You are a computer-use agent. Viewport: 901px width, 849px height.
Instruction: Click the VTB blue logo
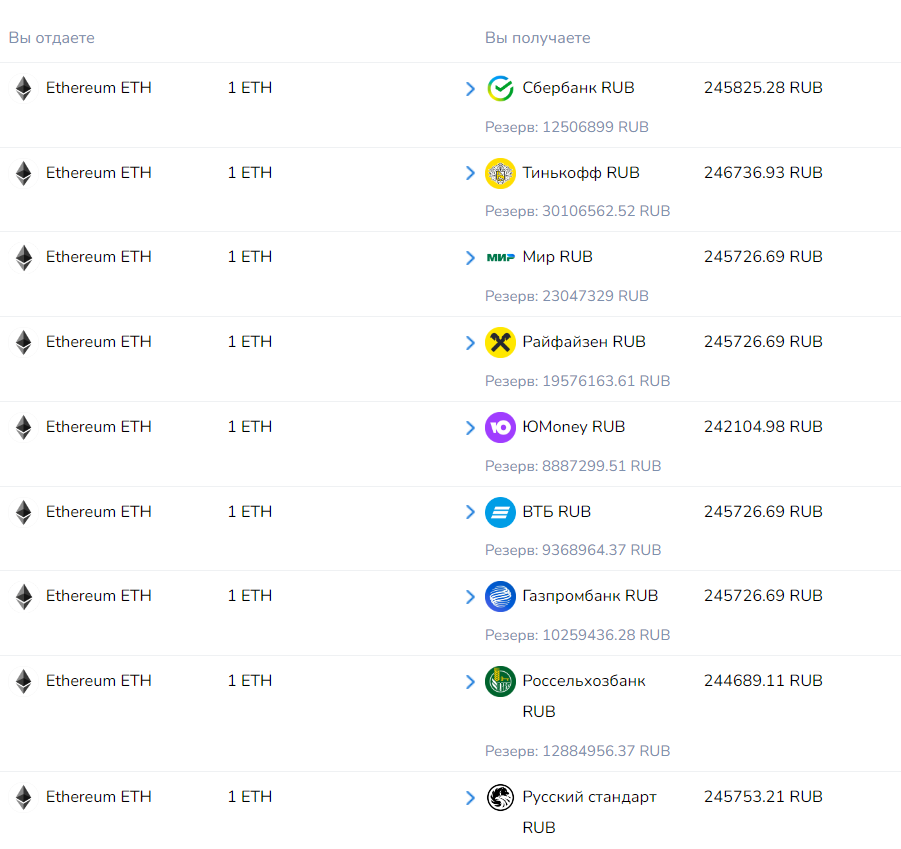pyautogui.click(x=500, y=512)
